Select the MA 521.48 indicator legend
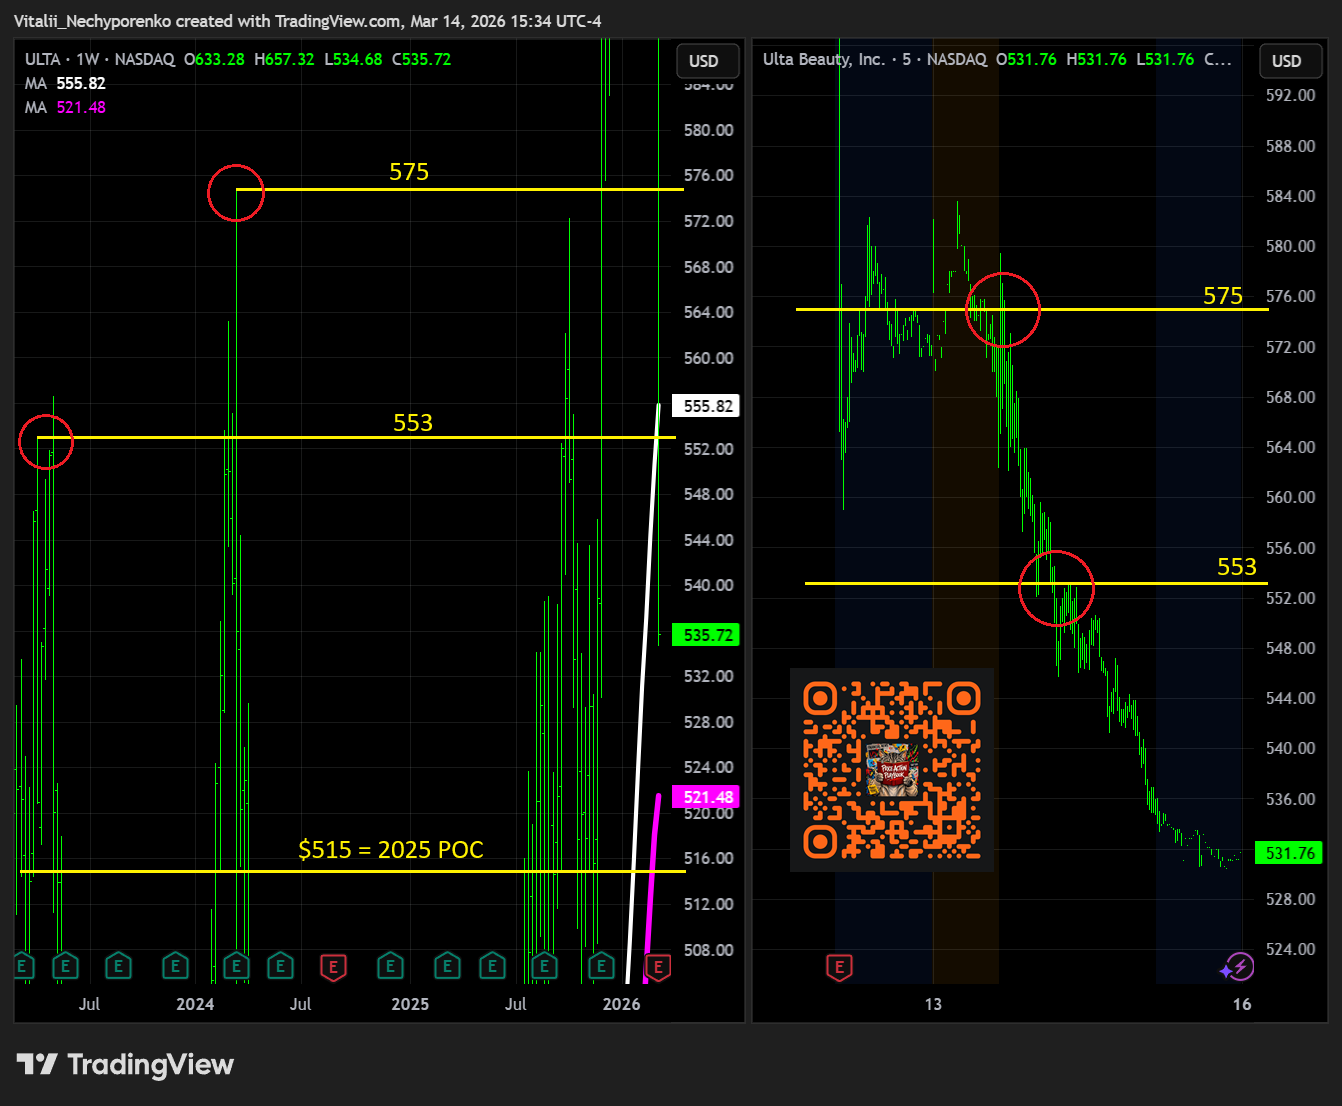 [x=65, y=107]
